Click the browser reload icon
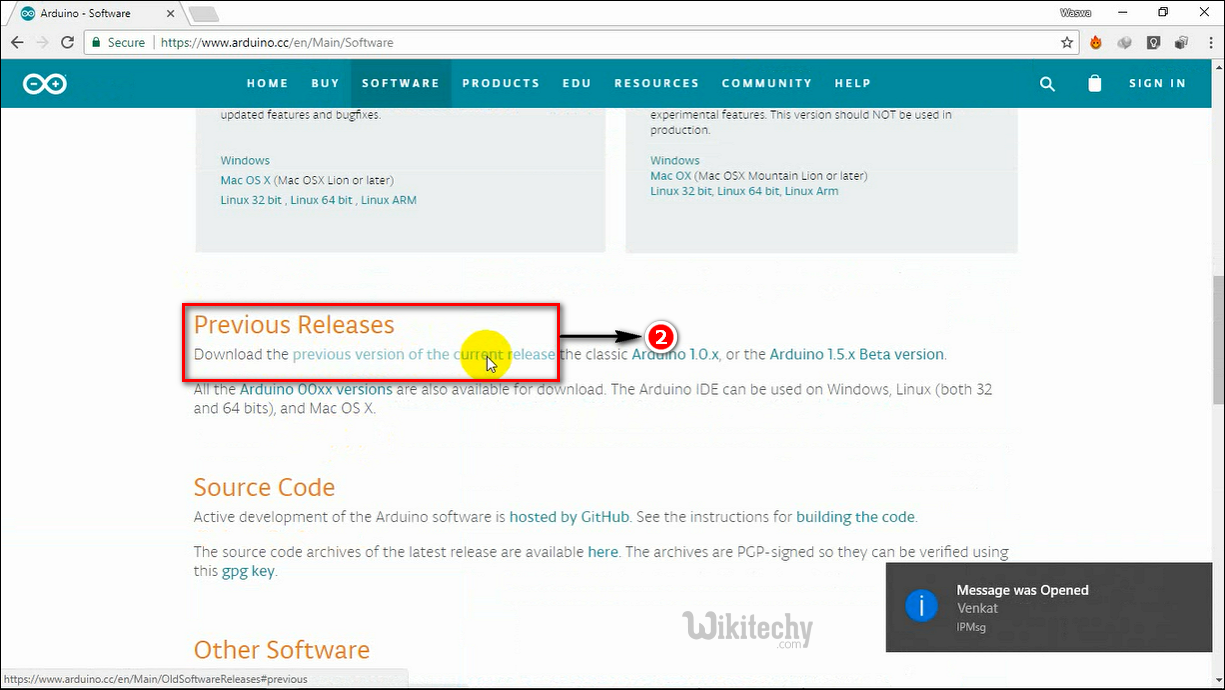Viewport: 1225px width, 690px height. (67, 43)
